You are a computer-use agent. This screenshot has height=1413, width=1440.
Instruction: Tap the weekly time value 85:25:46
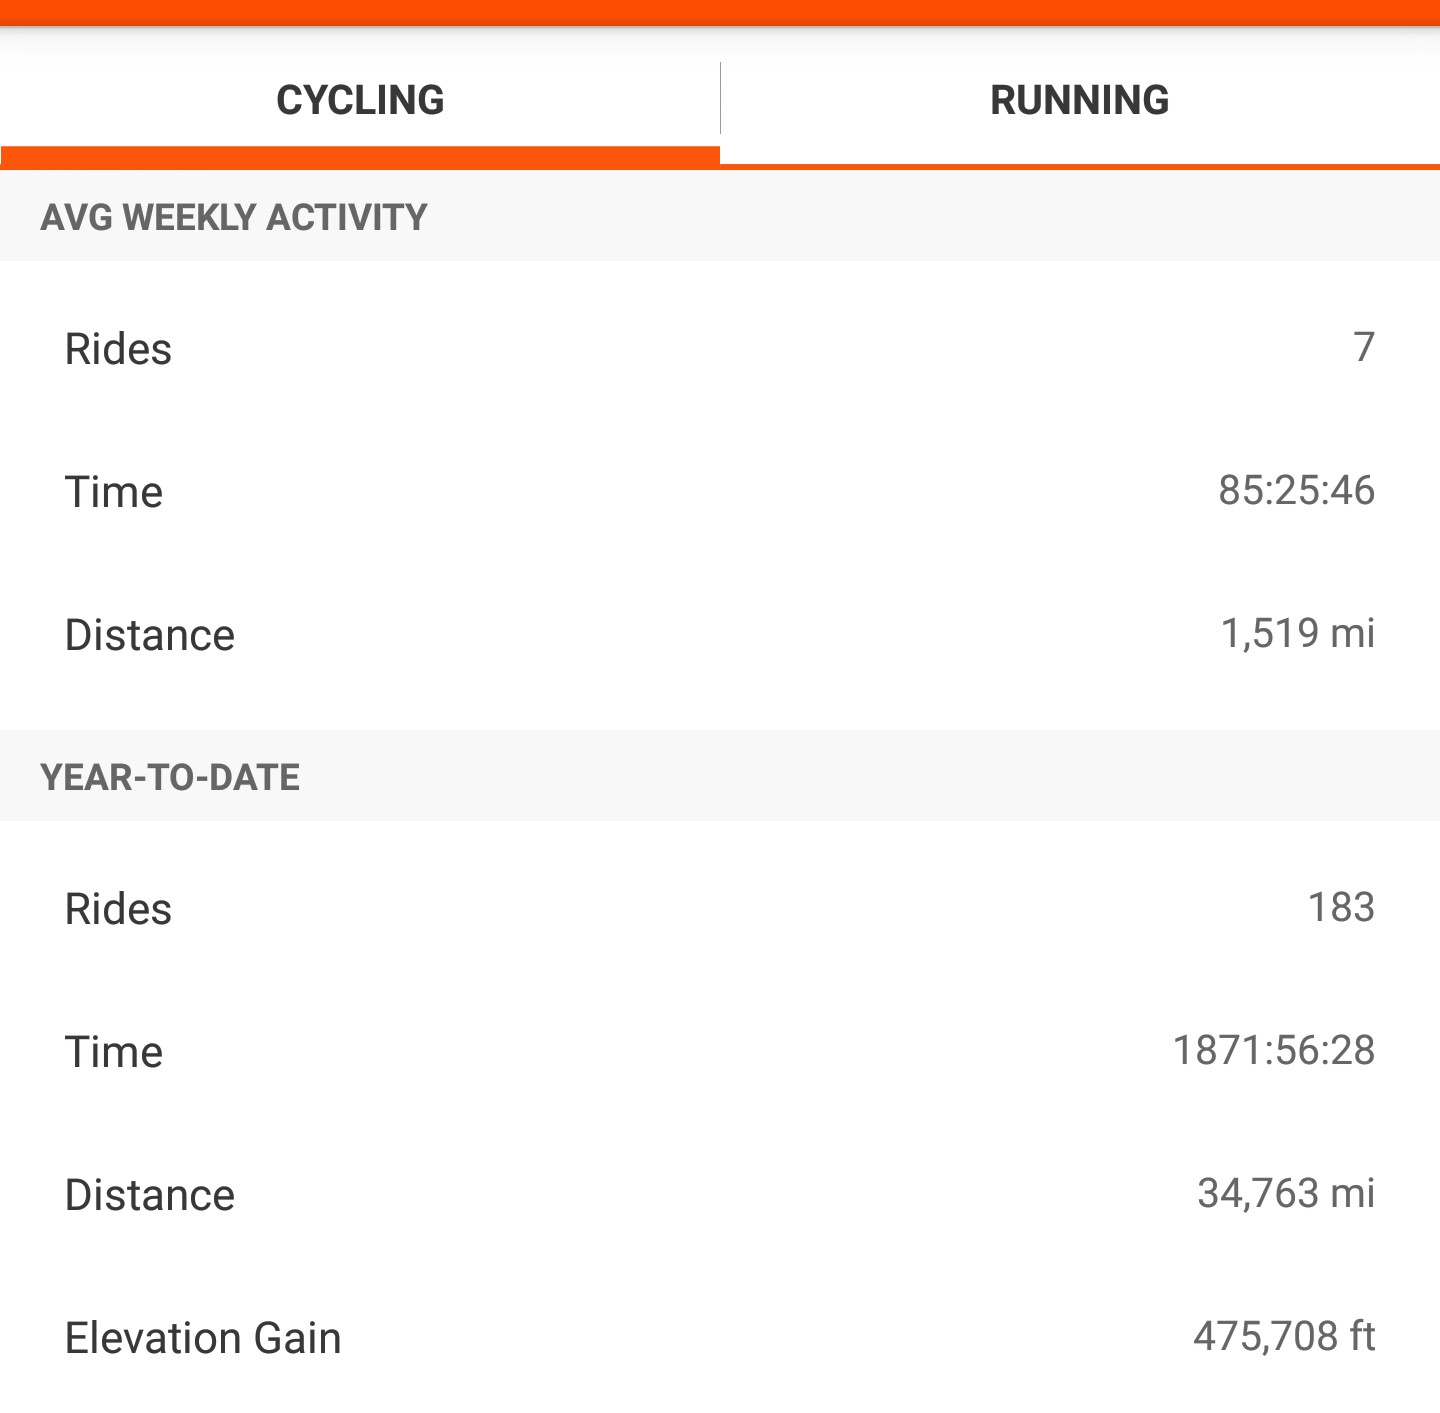click(1296, 490)
